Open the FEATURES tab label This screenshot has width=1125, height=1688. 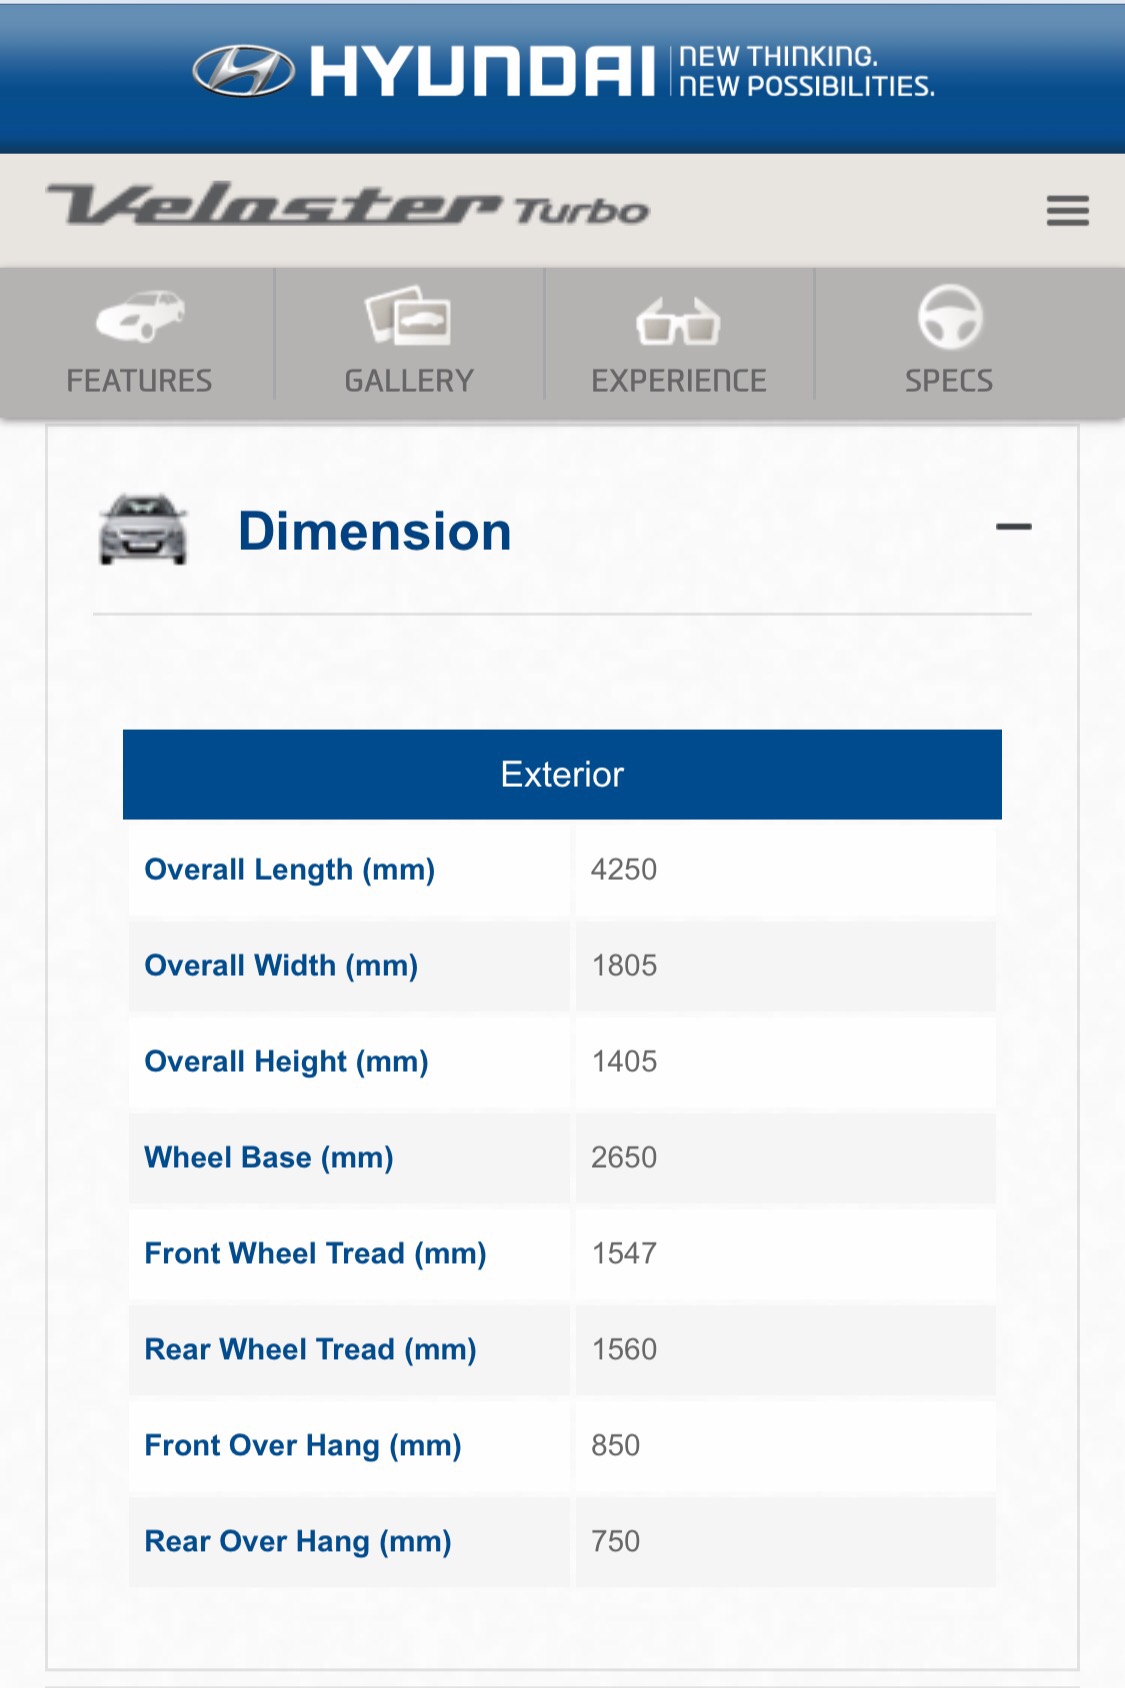tap(139, 381)
